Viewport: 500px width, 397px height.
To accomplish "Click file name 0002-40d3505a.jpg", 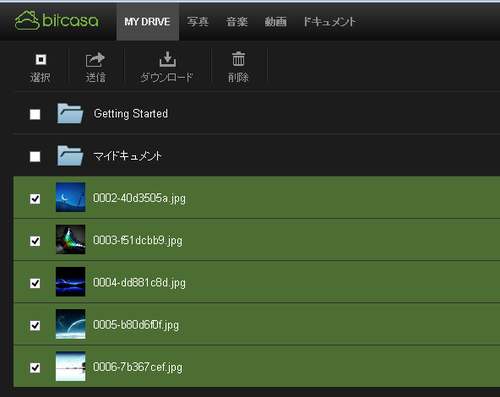I will pos(139,198).
